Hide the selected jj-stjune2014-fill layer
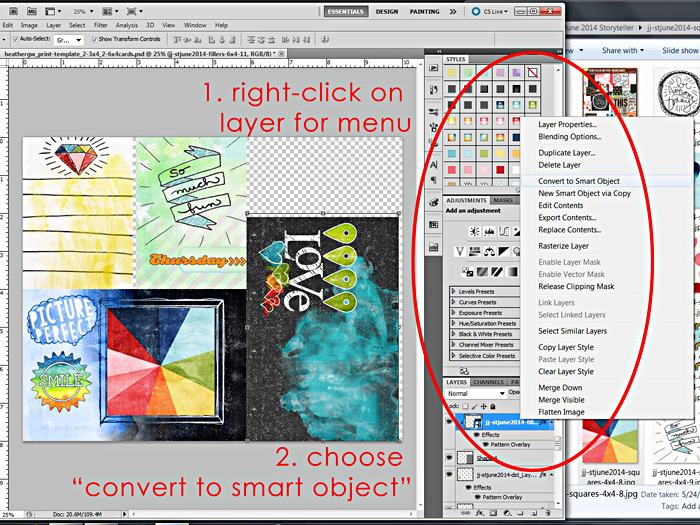Screen dimensions: 700x525 tap(450, 421)
